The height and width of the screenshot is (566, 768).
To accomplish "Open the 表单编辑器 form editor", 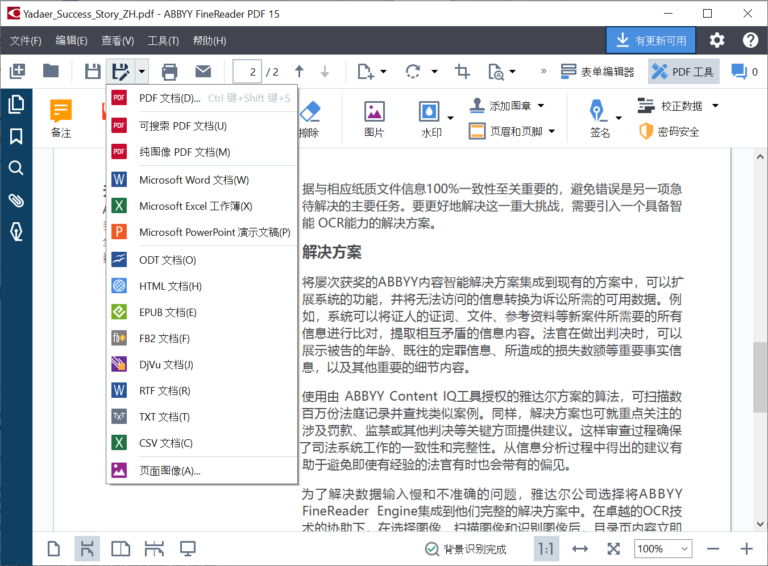I will tap(597, 72).
